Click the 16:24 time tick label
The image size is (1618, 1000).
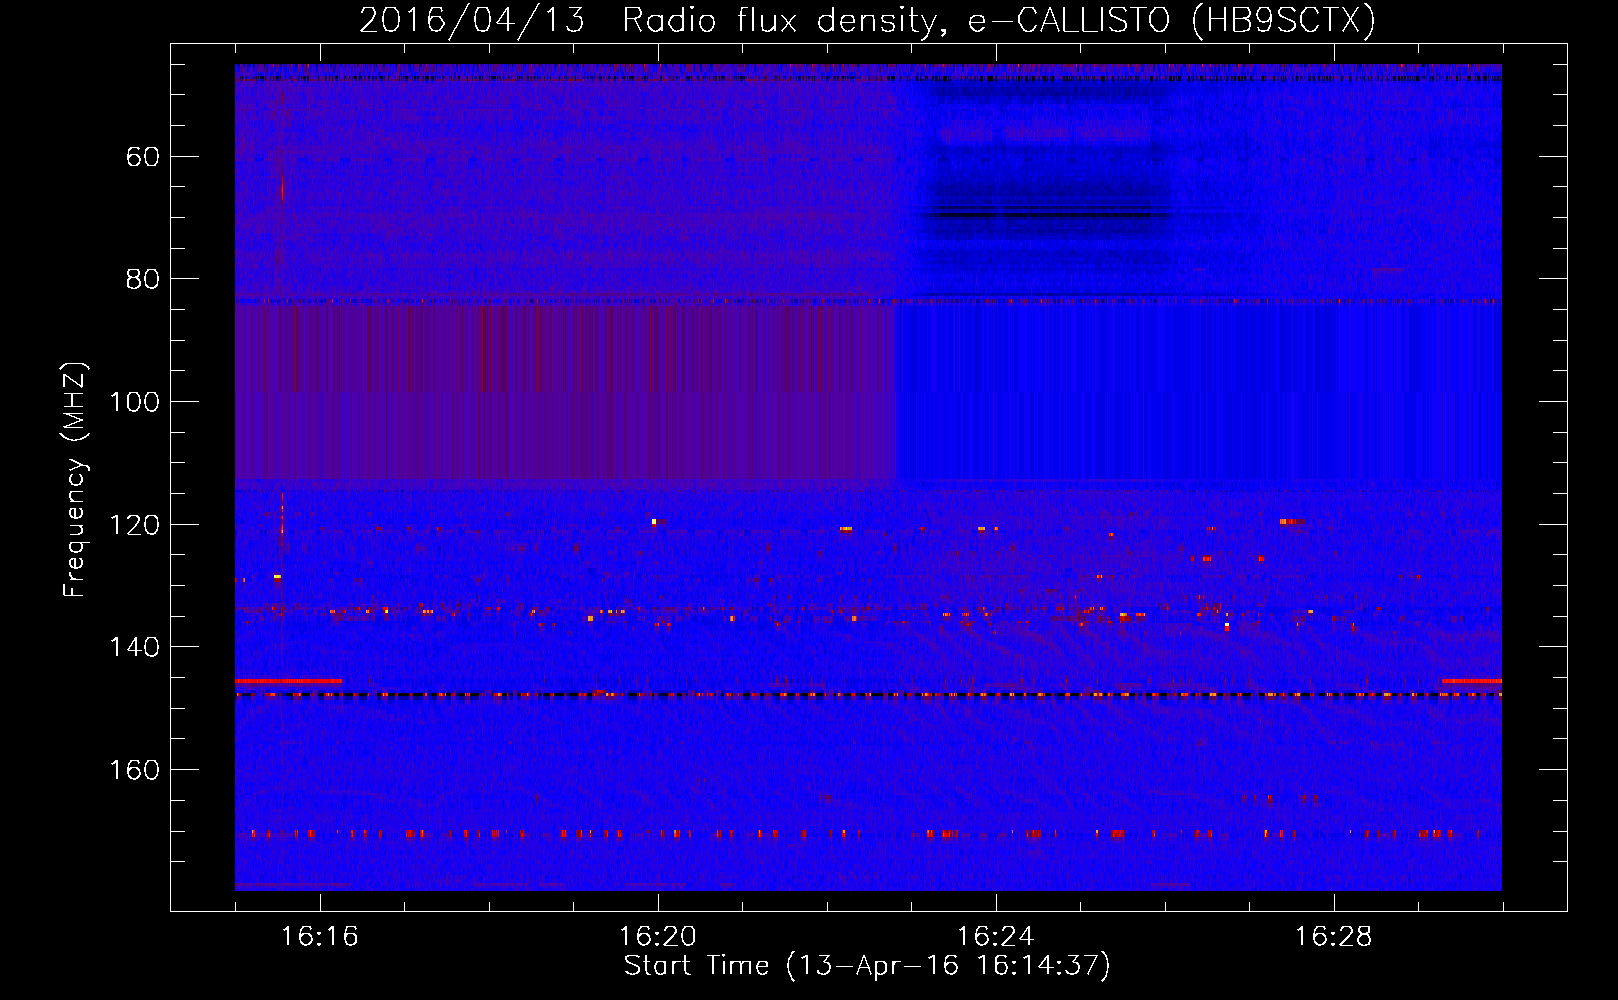pos(996,937)
